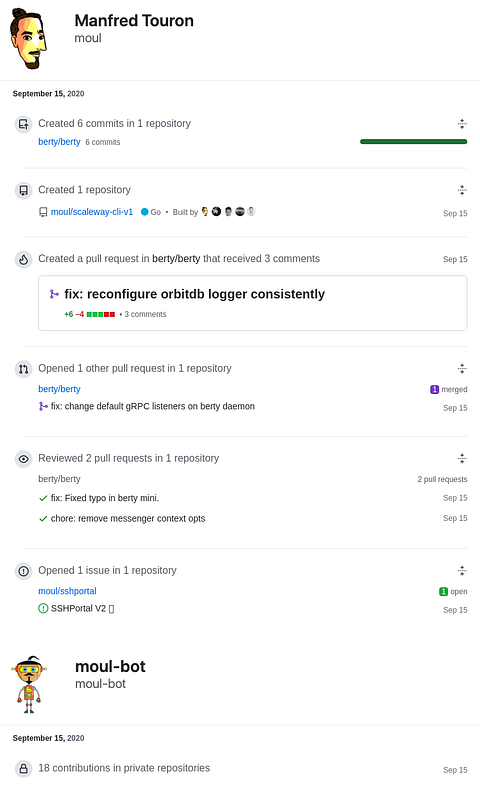
Task: Click the moul-bot robot avatar
Action: coord(29,684)
